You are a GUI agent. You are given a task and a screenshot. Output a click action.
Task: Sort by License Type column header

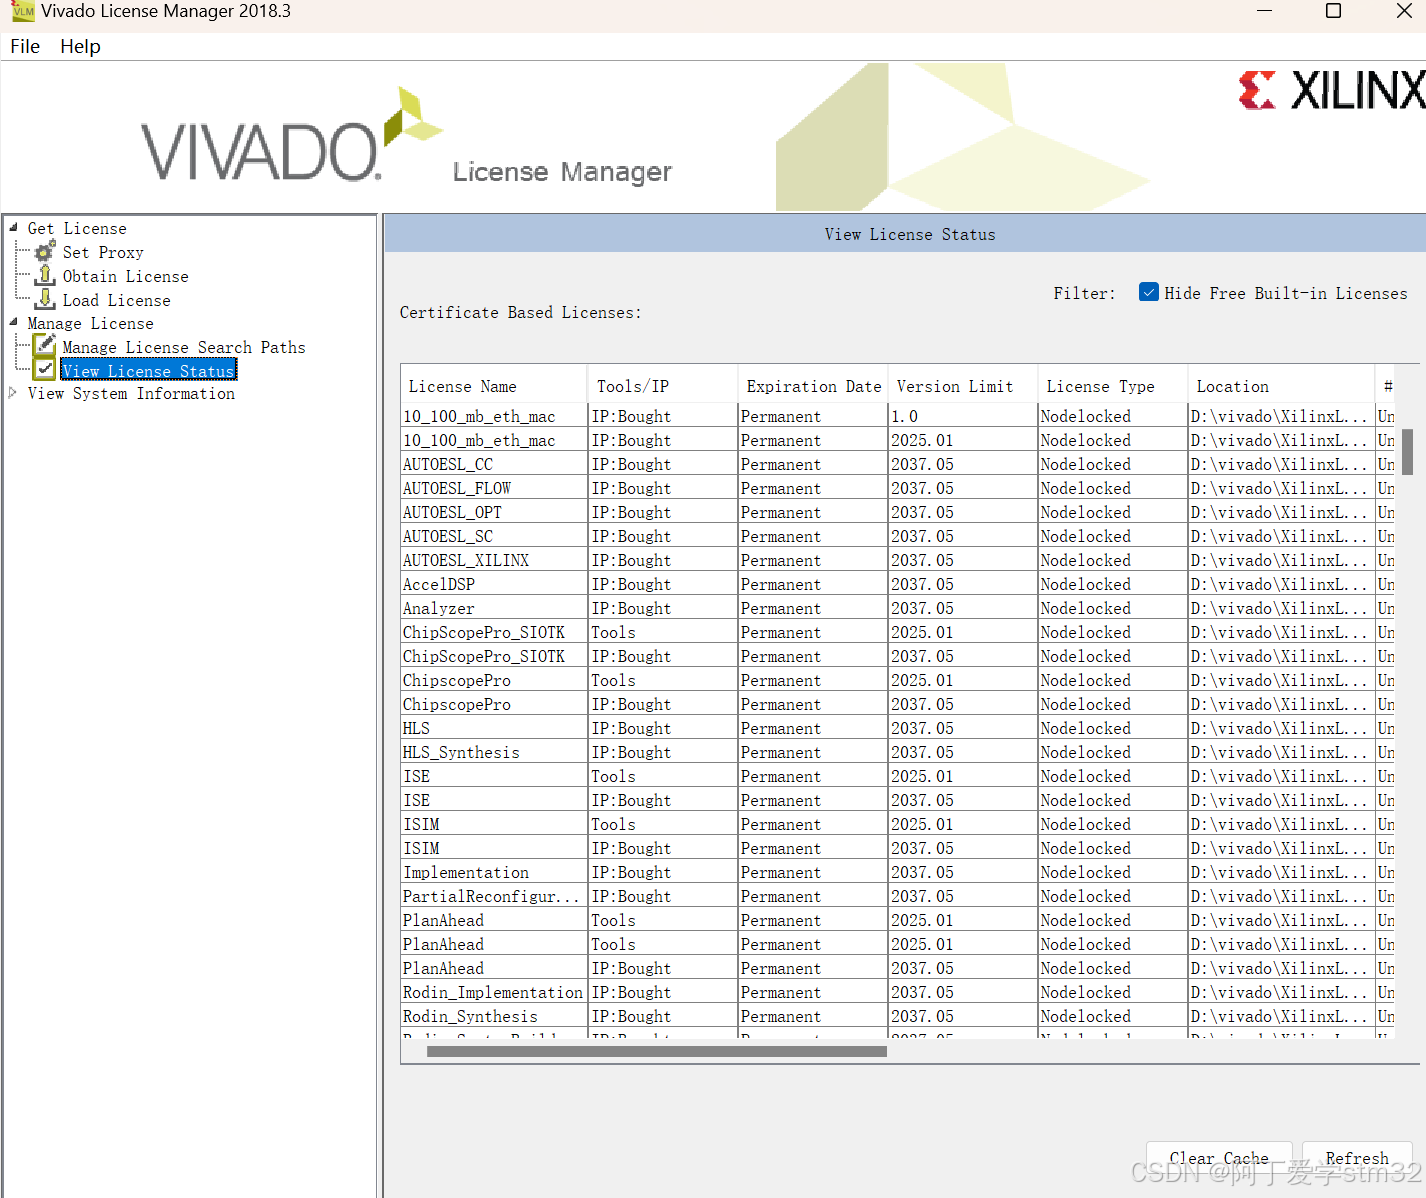(x=1113, y=386)
